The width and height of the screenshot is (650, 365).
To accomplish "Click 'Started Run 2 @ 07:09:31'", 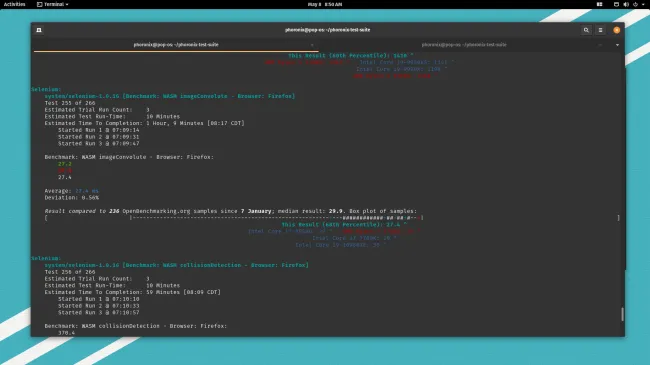I will [x=98, y=137].
